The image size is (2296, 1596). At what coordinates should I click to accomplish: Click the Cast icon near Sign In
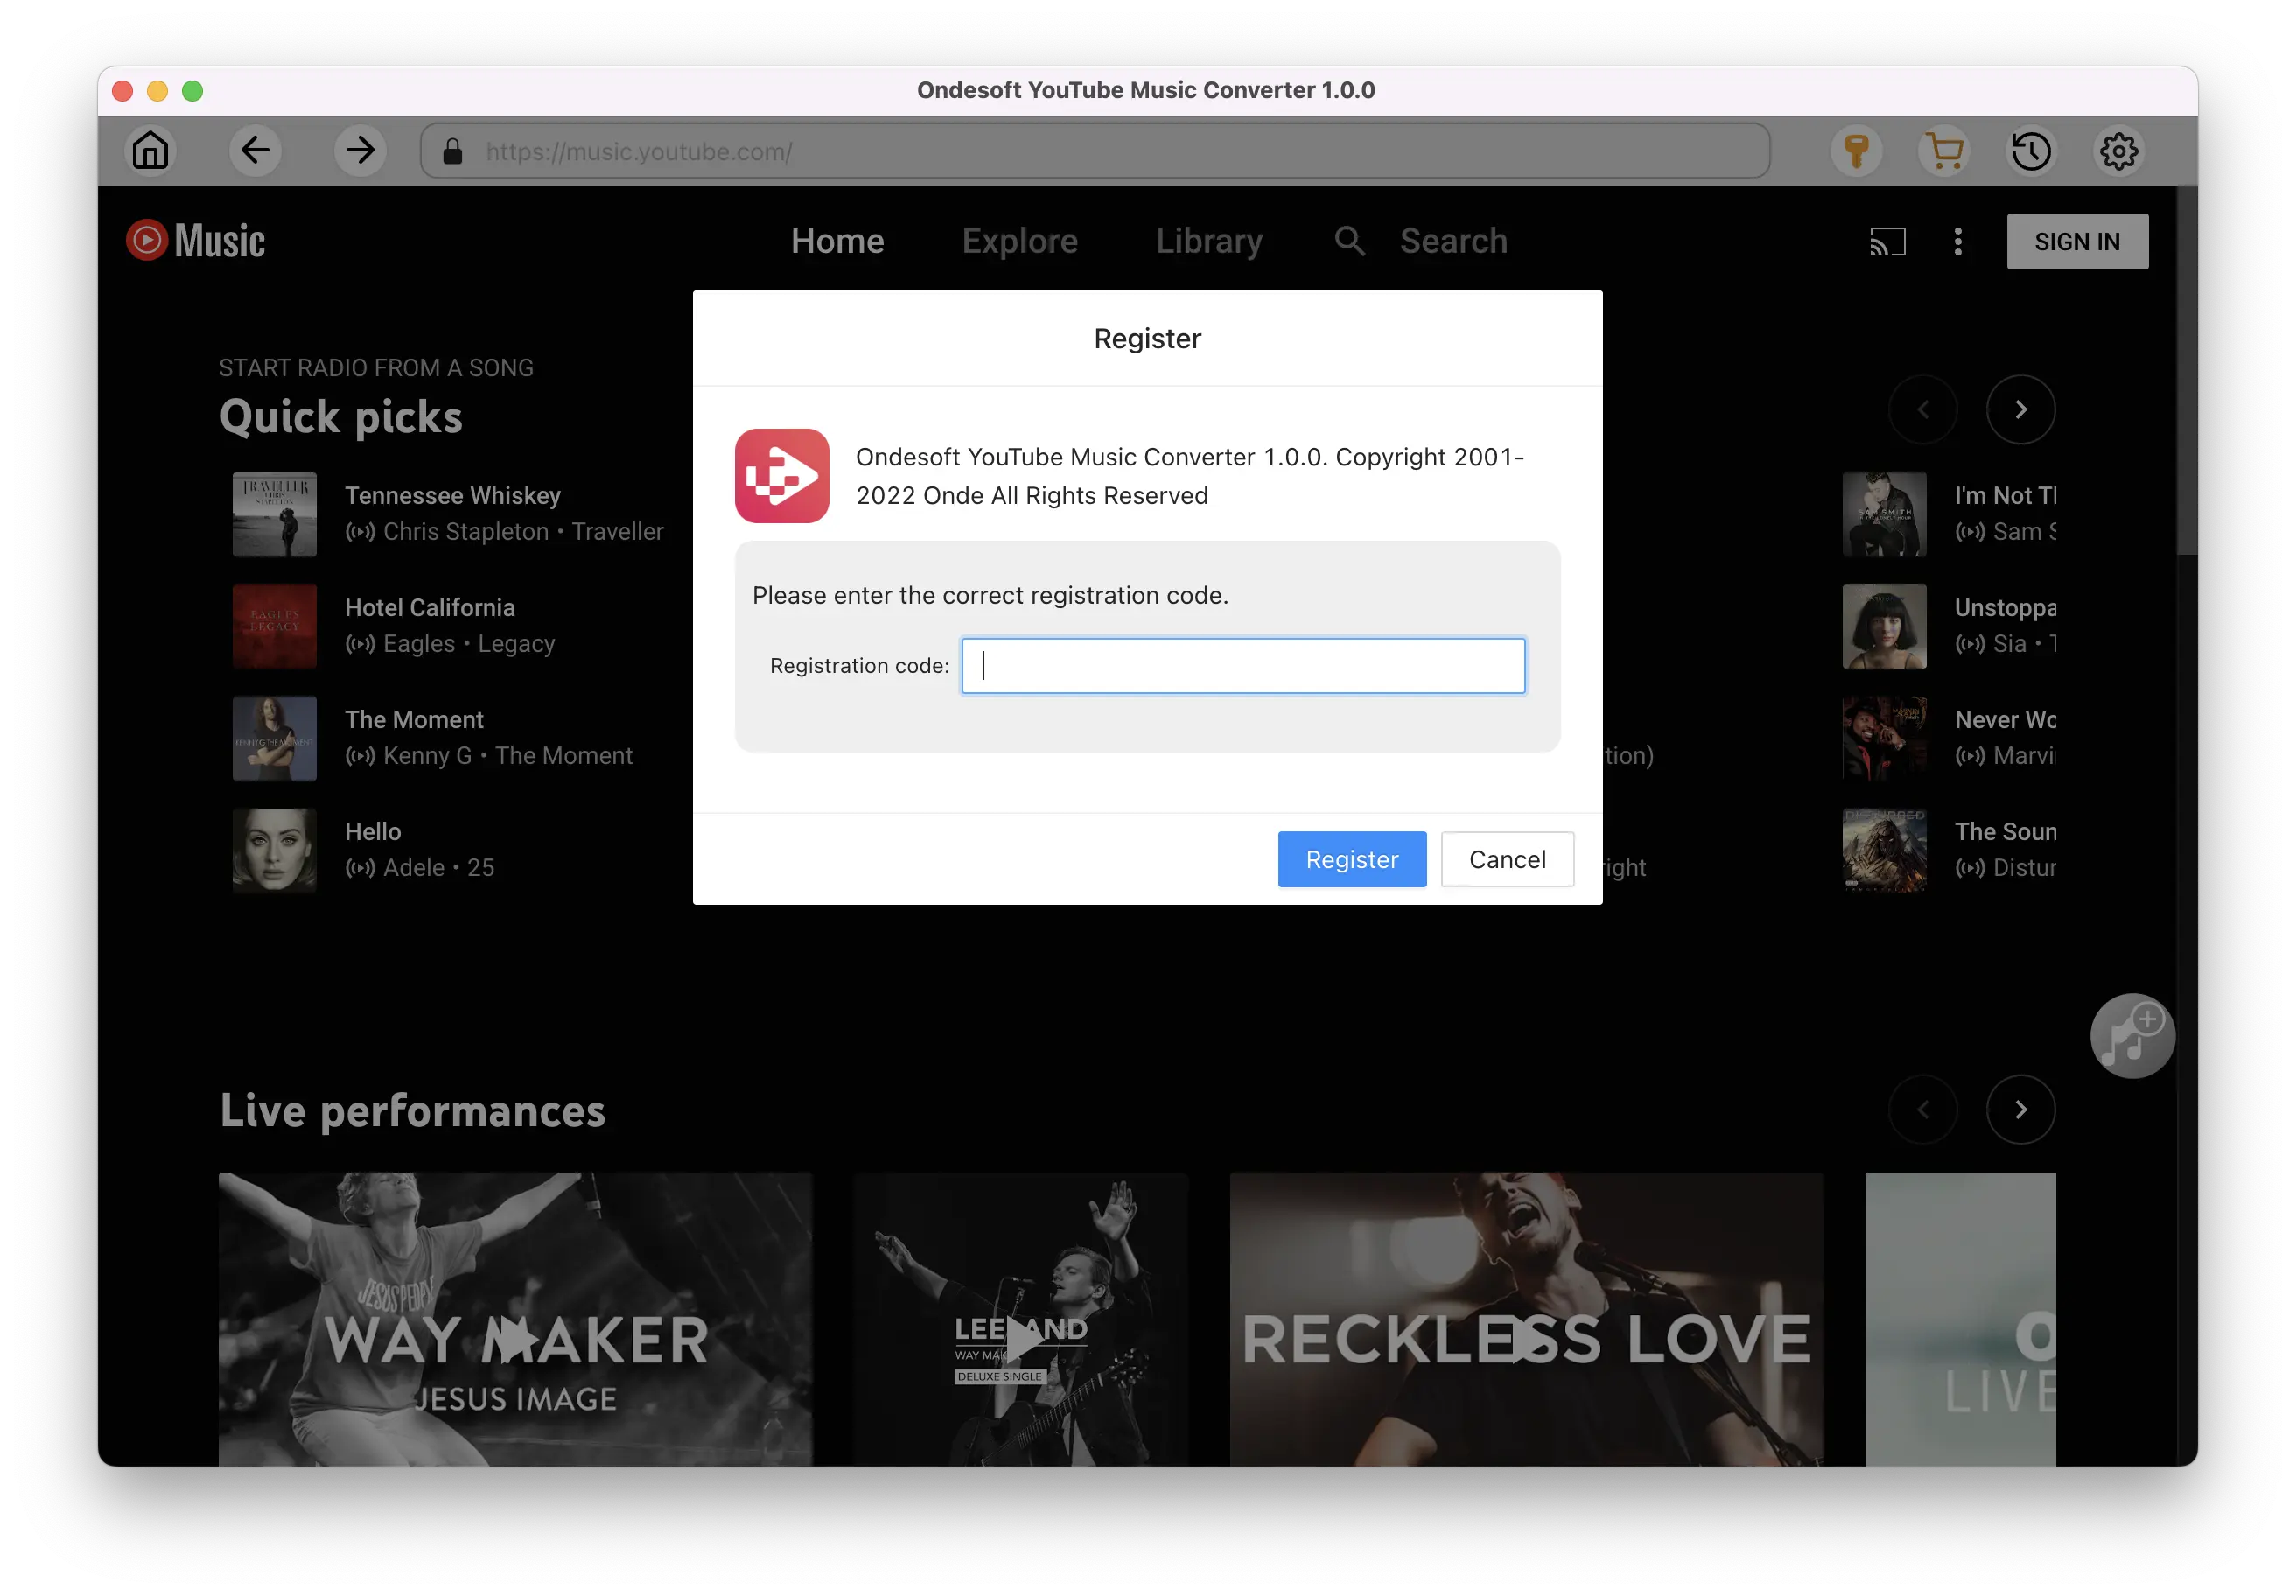1886,241
